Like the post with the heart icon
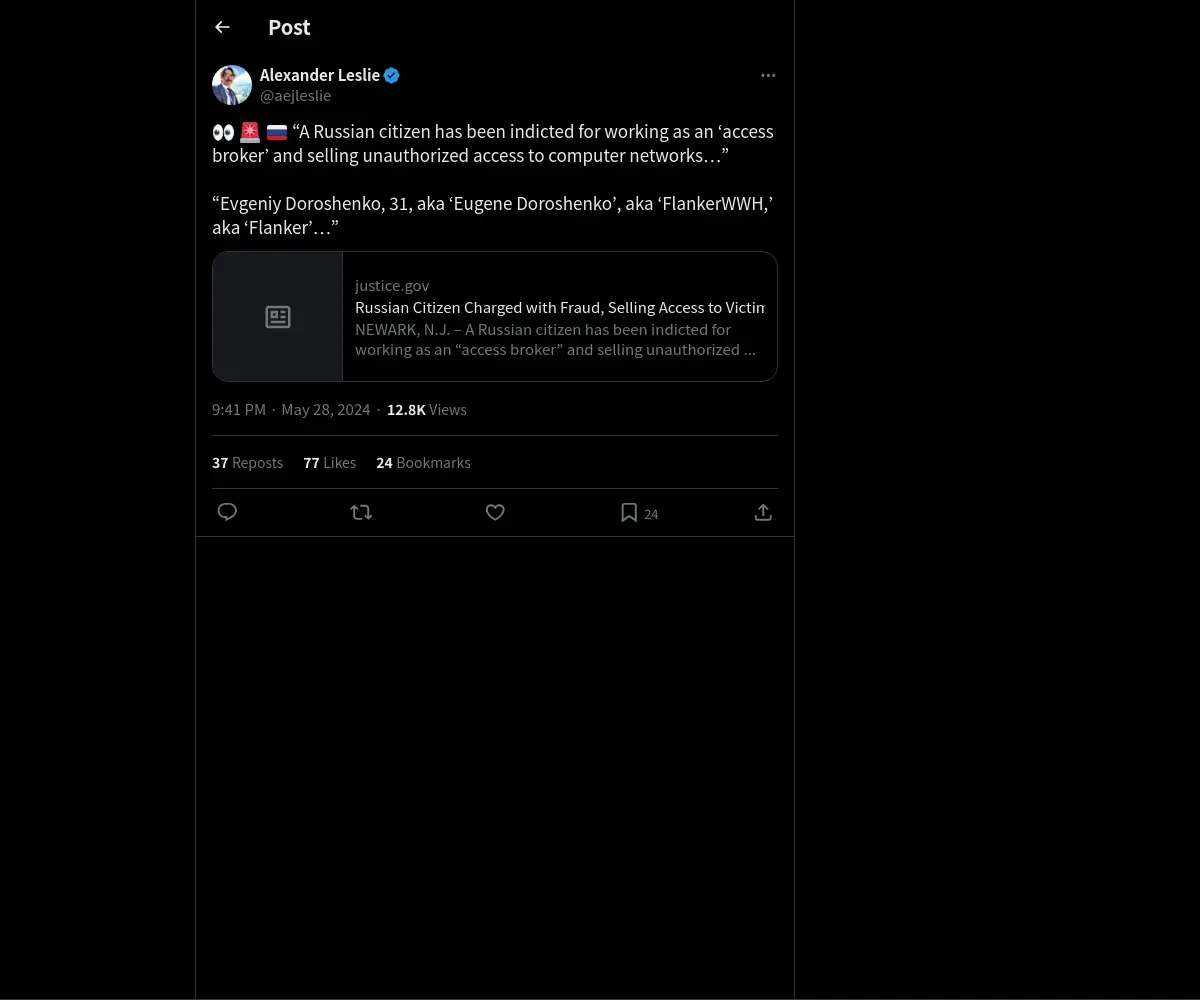 click(495, 512)
